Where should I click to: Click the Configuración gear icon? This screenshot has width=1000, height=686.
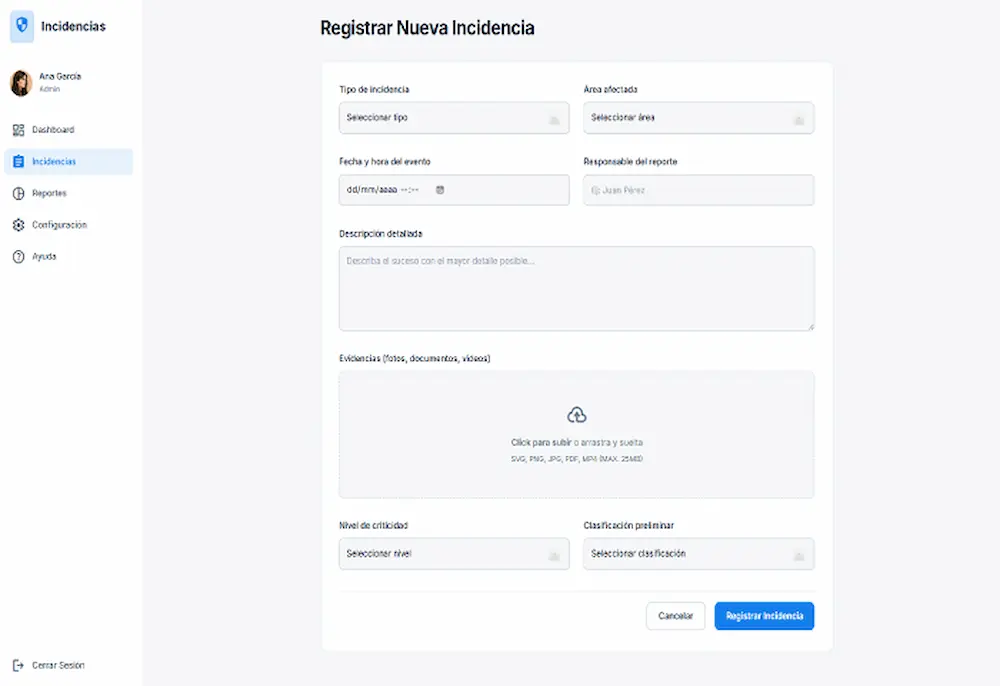[19, 224]
